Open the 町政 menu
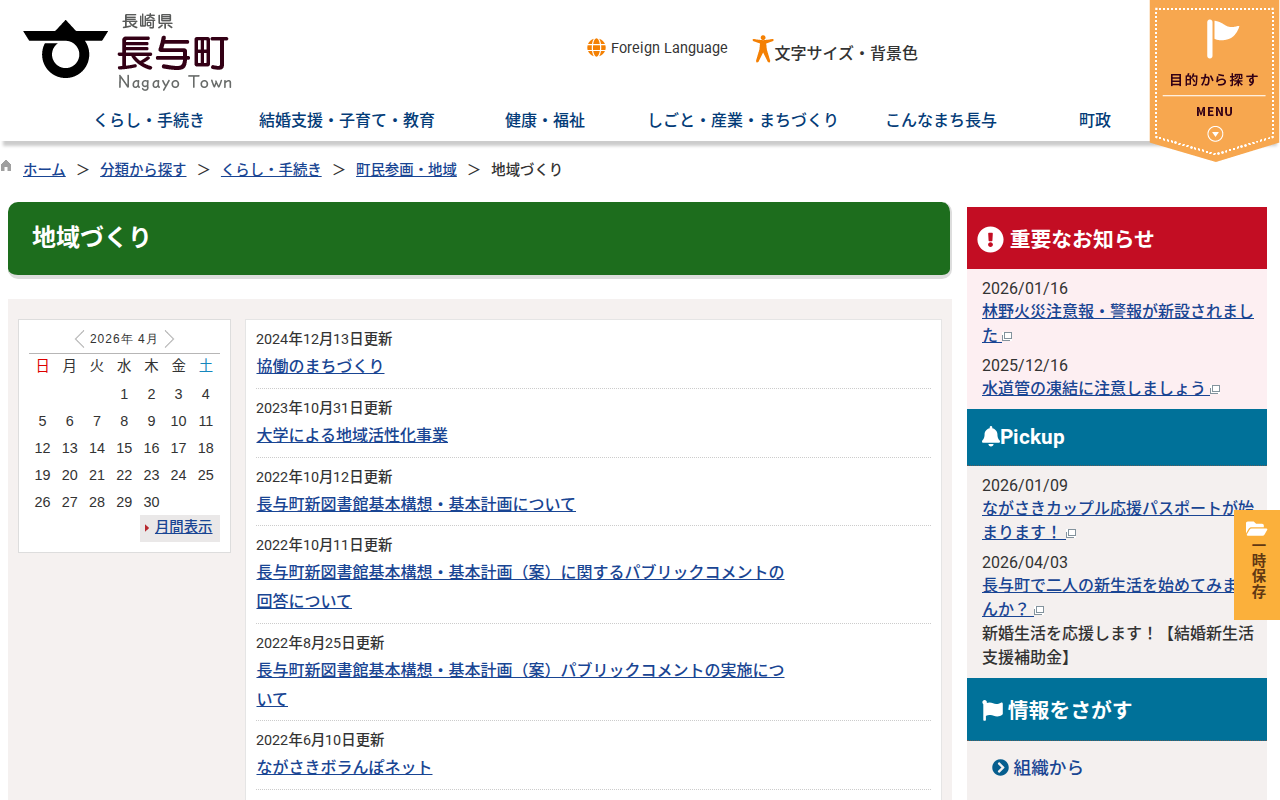 1095,121
